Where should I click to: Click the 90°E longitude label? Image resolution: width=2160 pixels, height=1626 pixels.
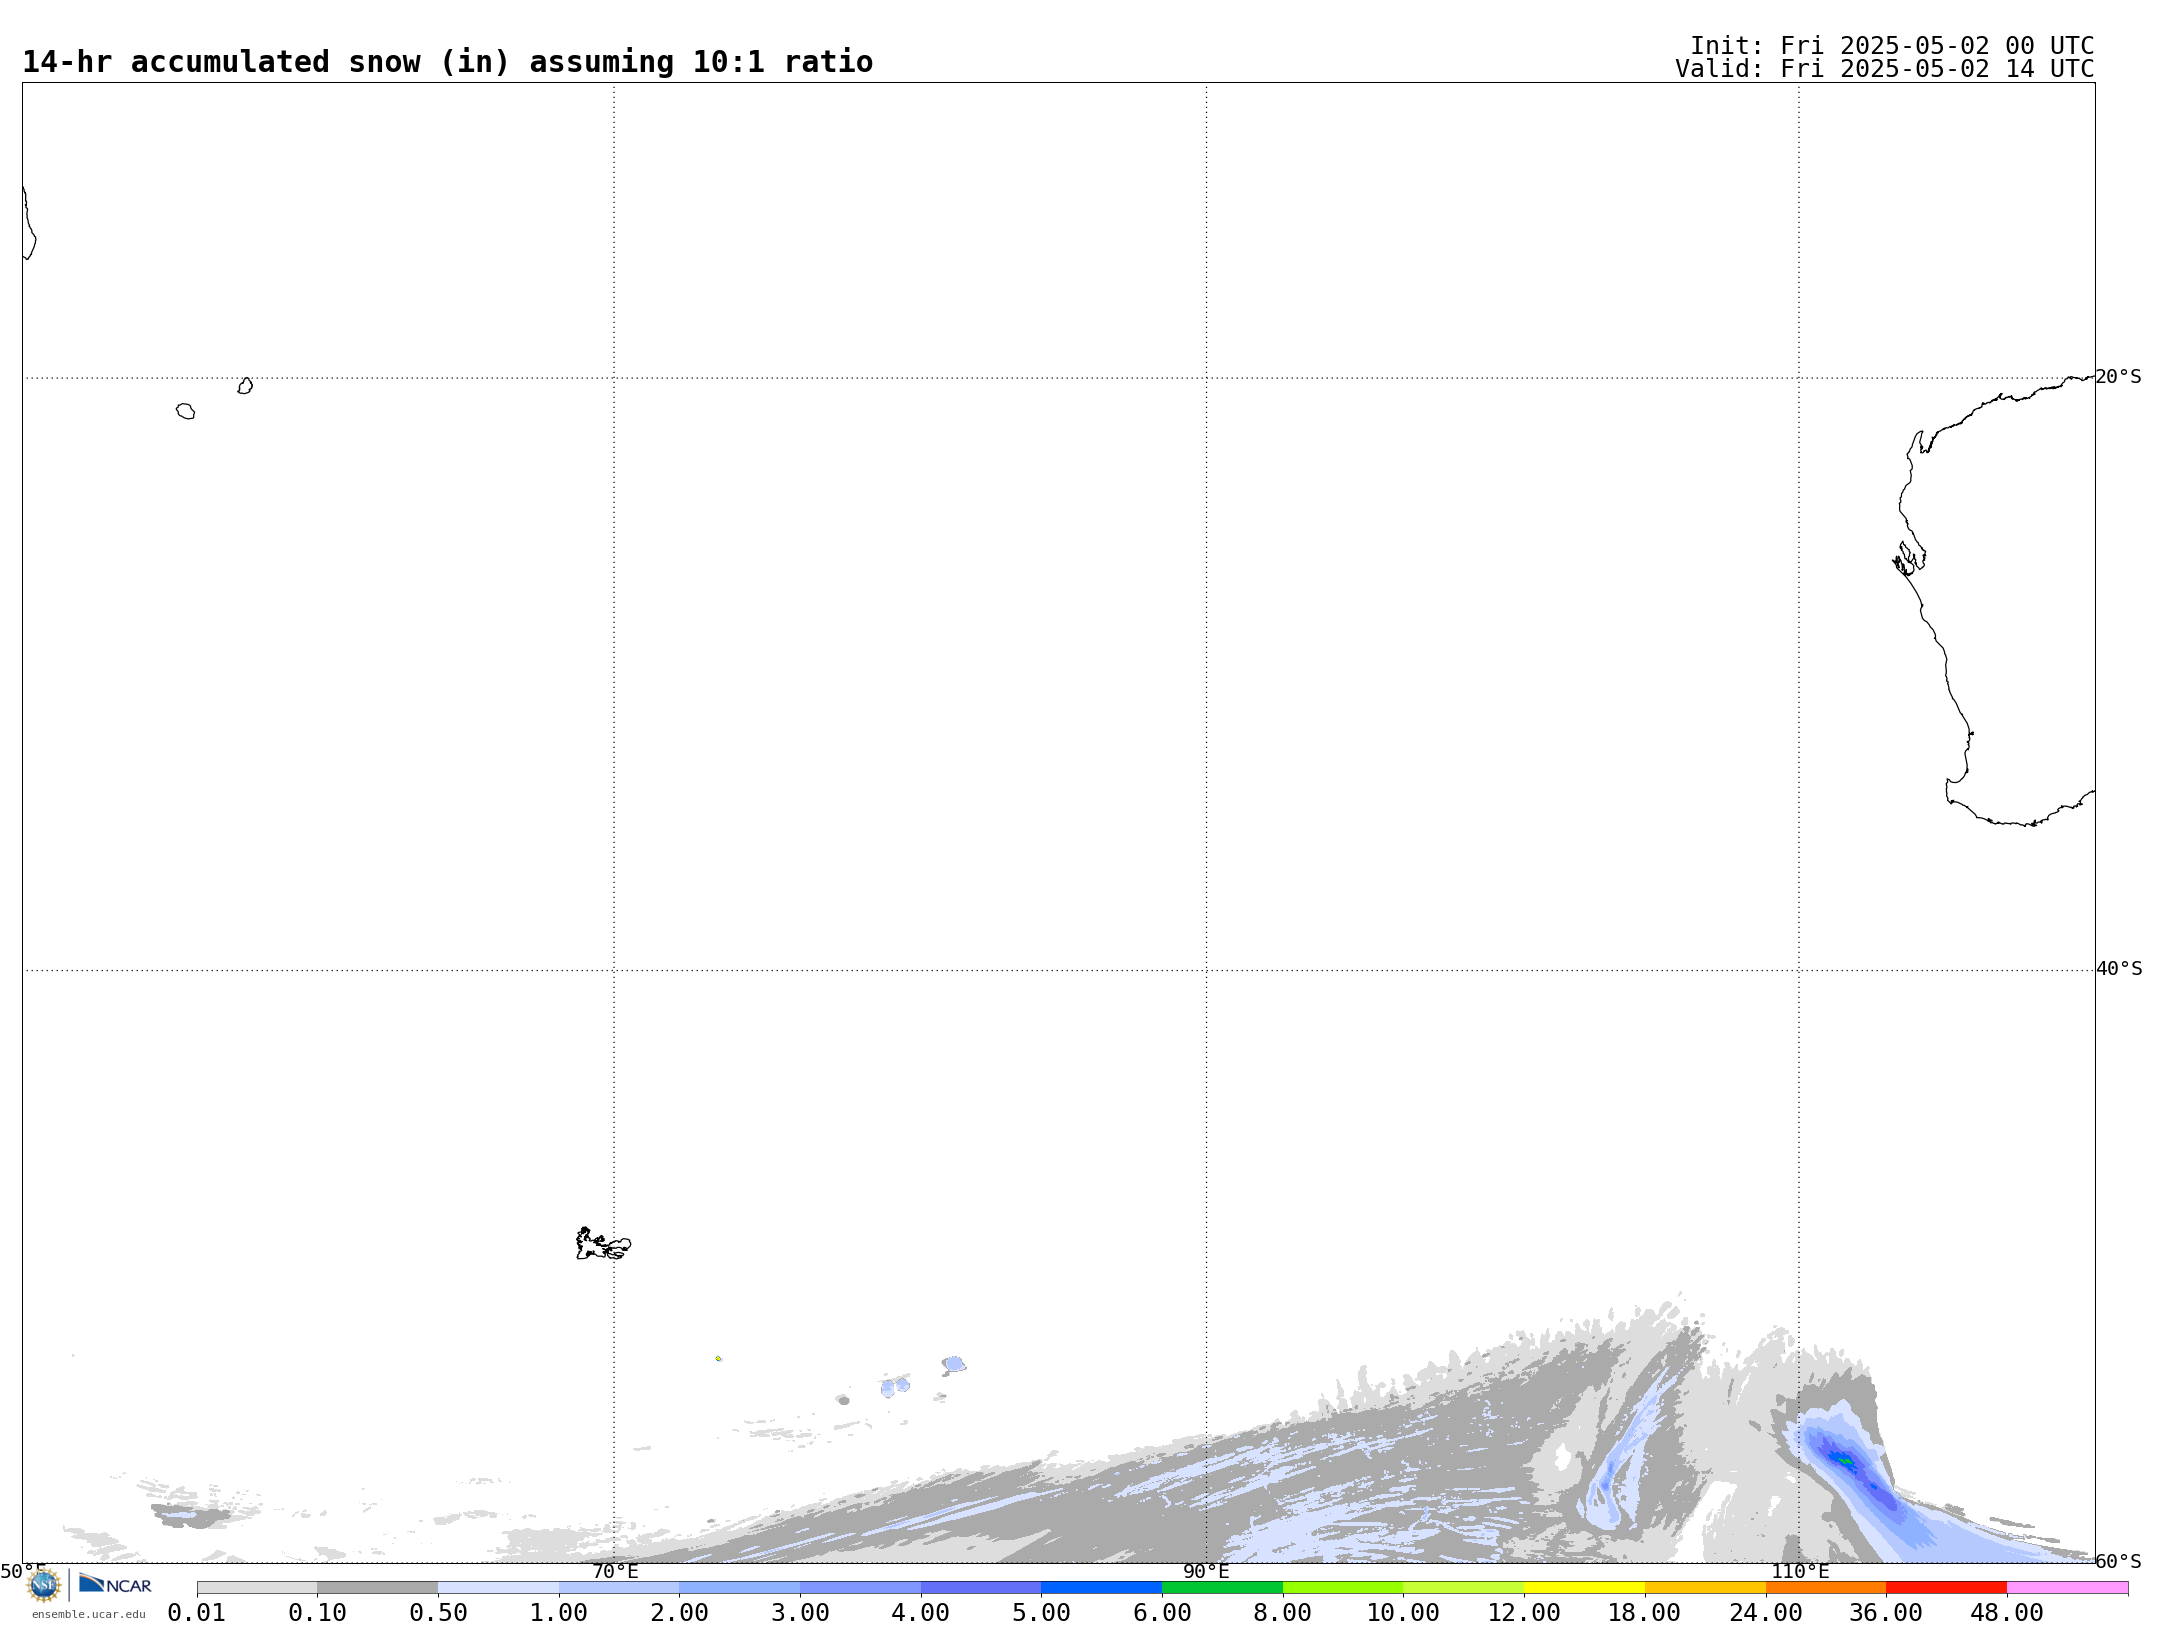1206,1571
